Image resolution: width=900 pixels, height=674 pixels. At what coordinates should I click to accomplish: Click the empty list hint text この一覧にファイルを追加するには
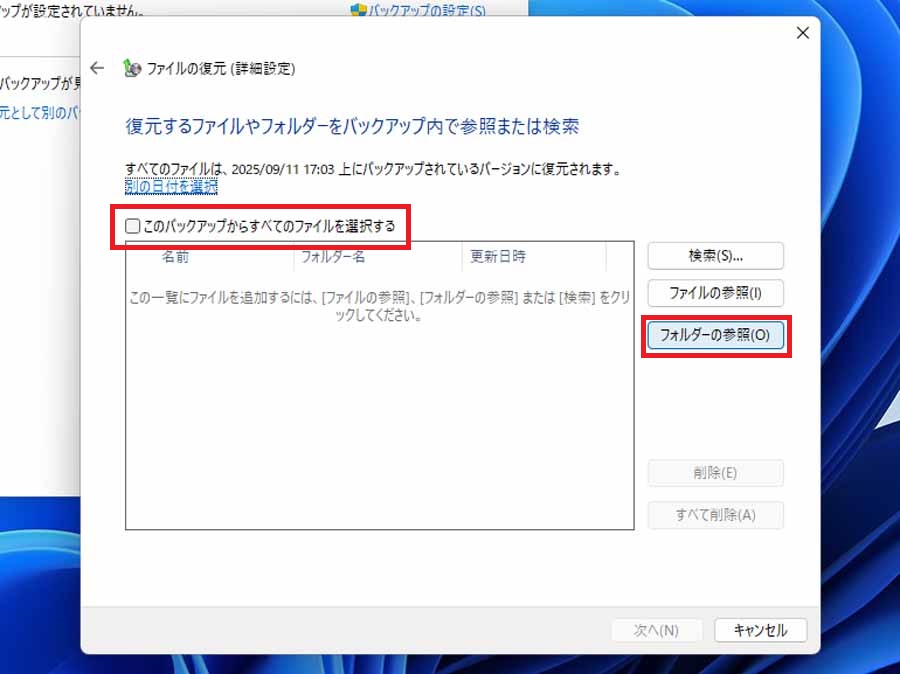click(x=379, y=306)
